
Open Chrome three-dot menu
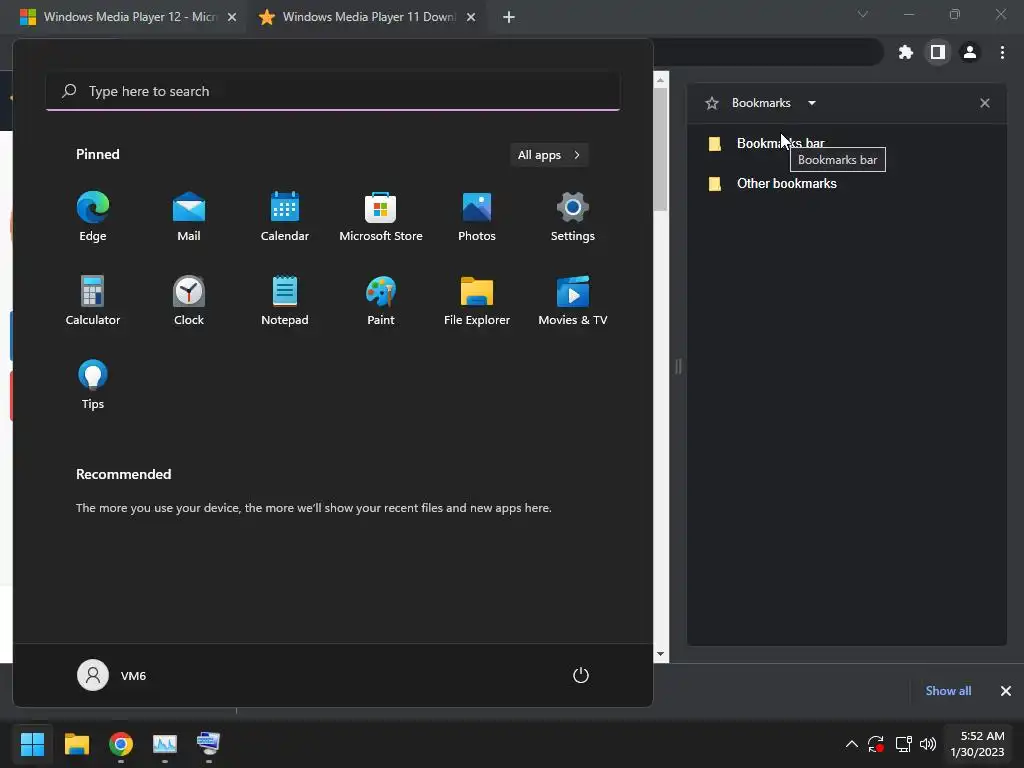click(x=1002, y=52)
